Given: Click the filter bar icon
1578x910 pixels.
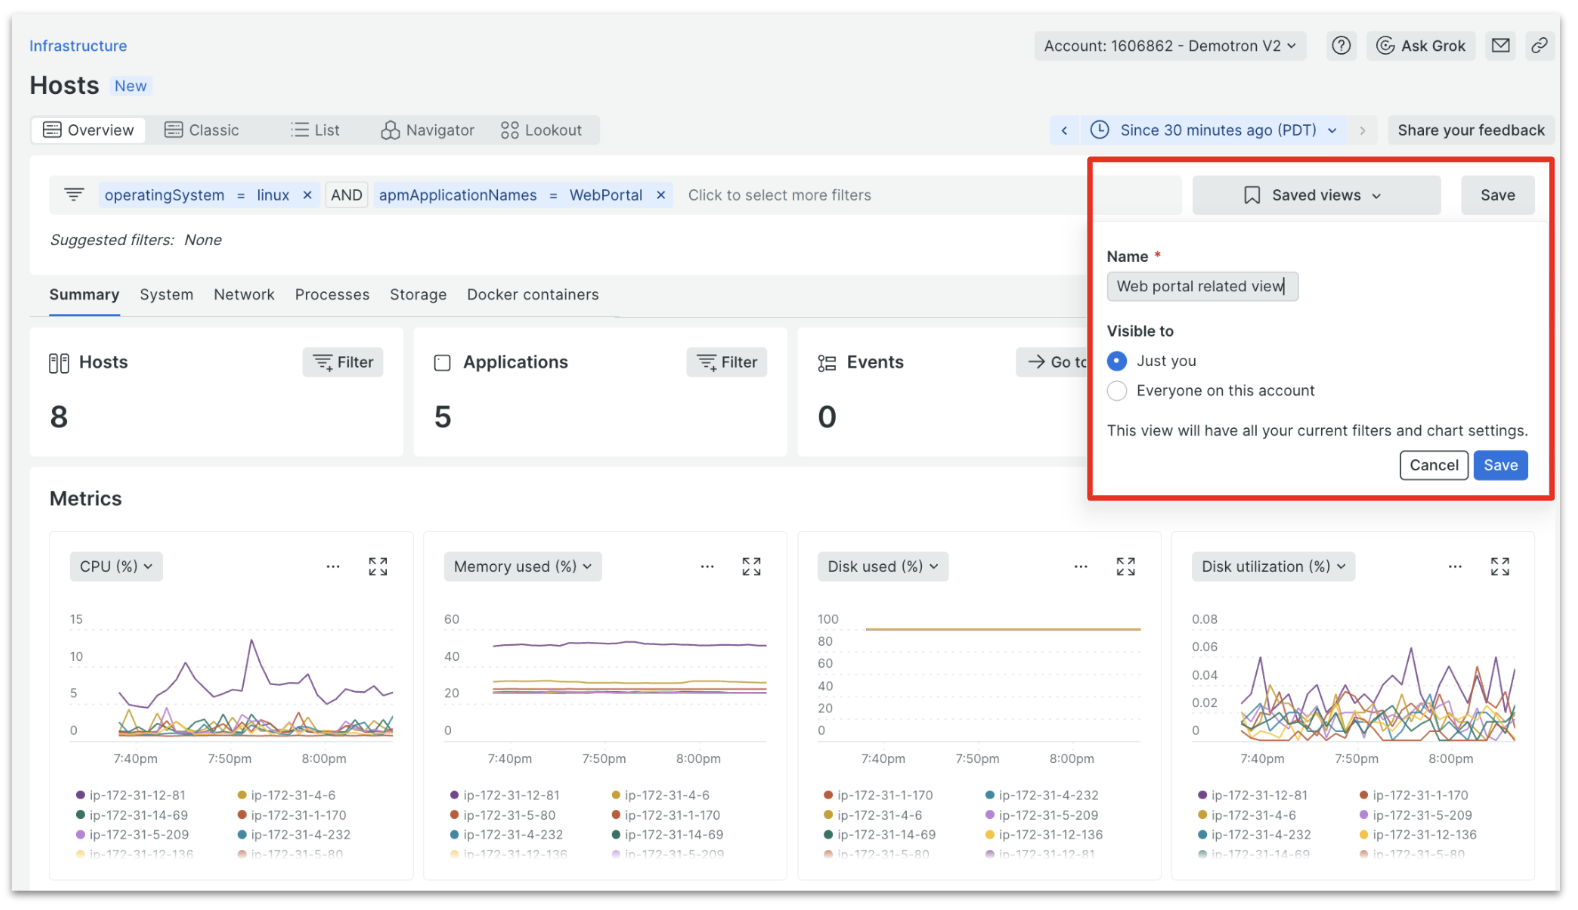Looking at the screenshot, I should 74,195.
